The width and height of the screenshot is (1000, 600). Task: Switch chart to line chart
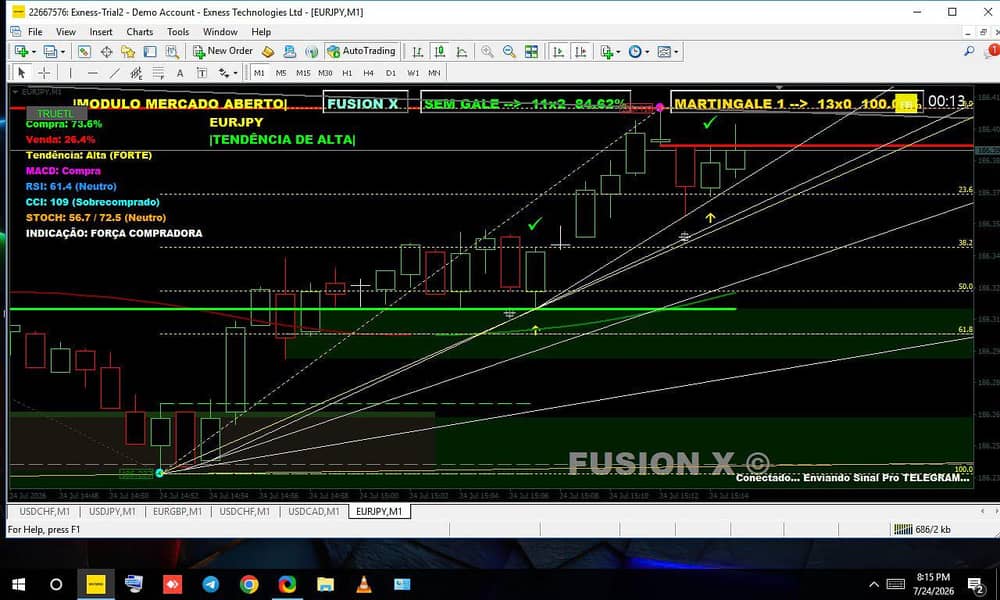pos(462,52)
